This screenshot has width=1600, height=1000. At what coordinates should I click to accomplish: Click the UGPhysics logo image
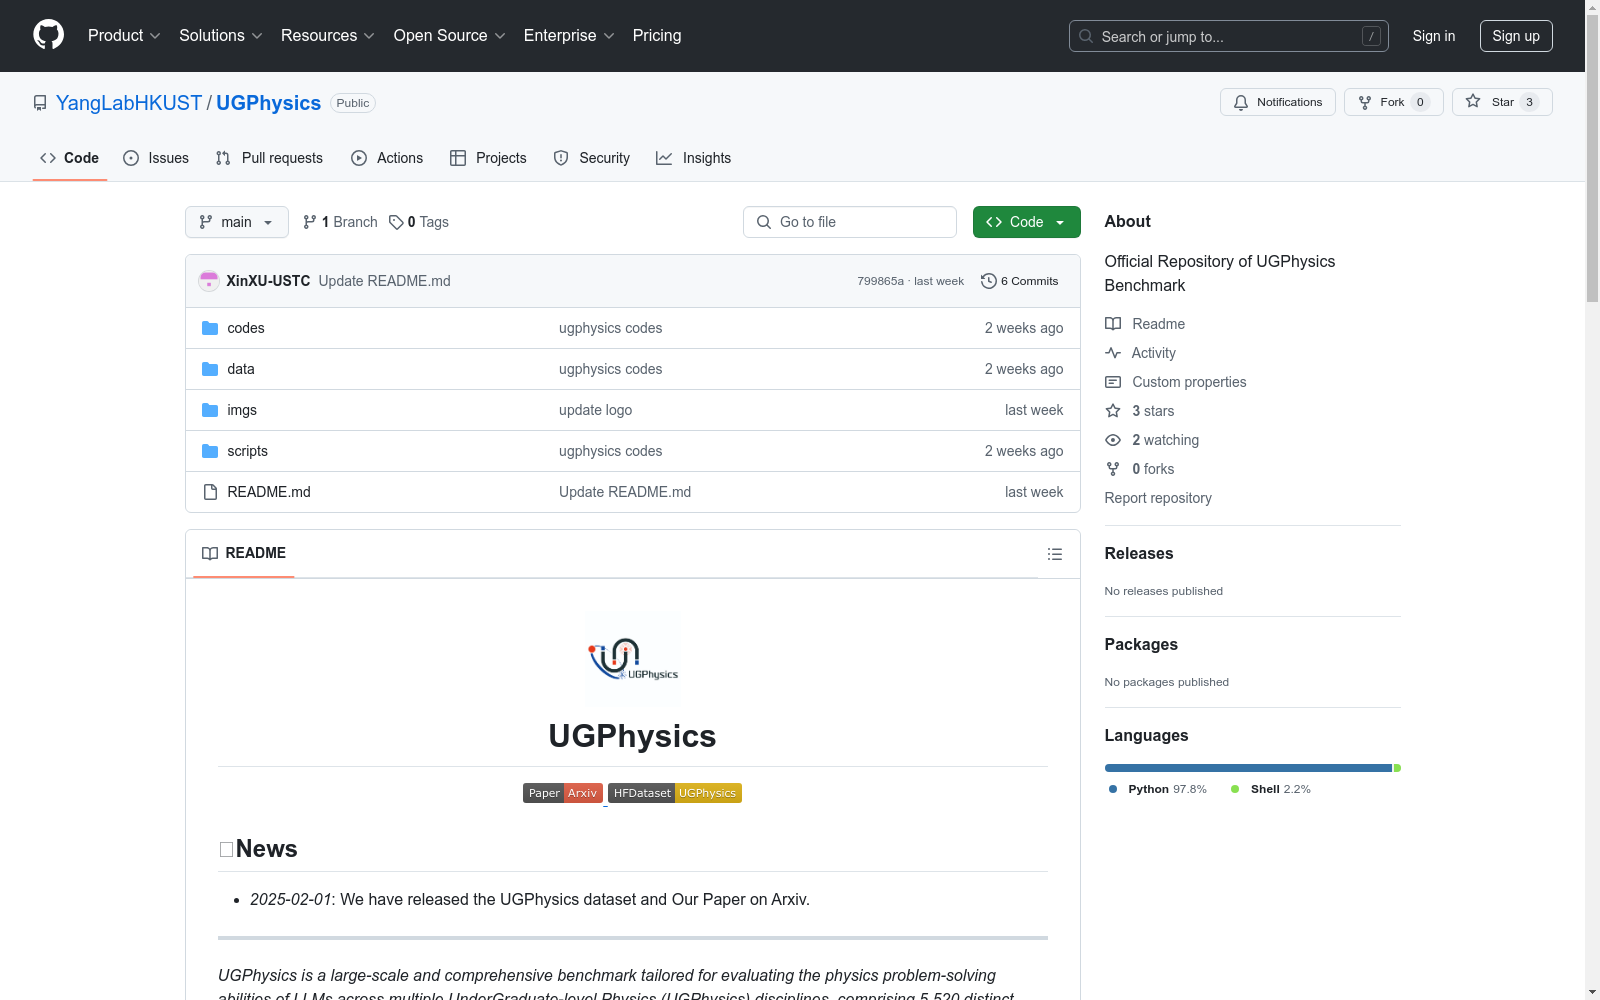tap(633, 658)
